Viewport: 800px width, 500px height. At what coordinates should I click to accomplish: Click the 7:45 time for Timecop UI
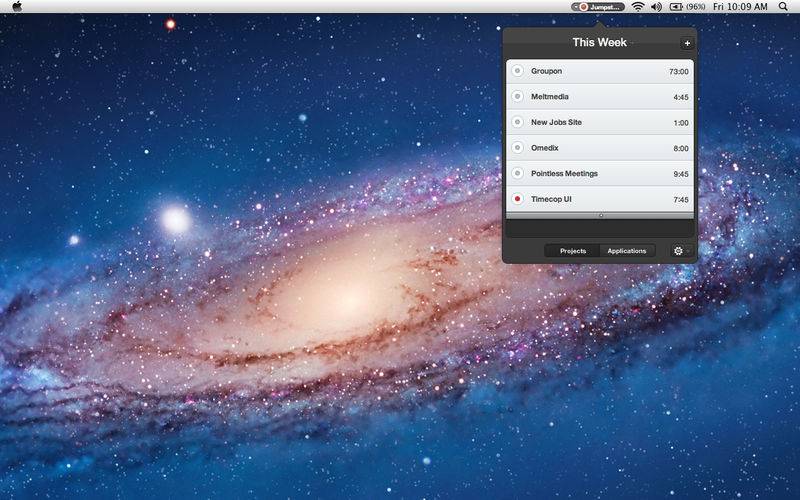[x=681, y=199]
